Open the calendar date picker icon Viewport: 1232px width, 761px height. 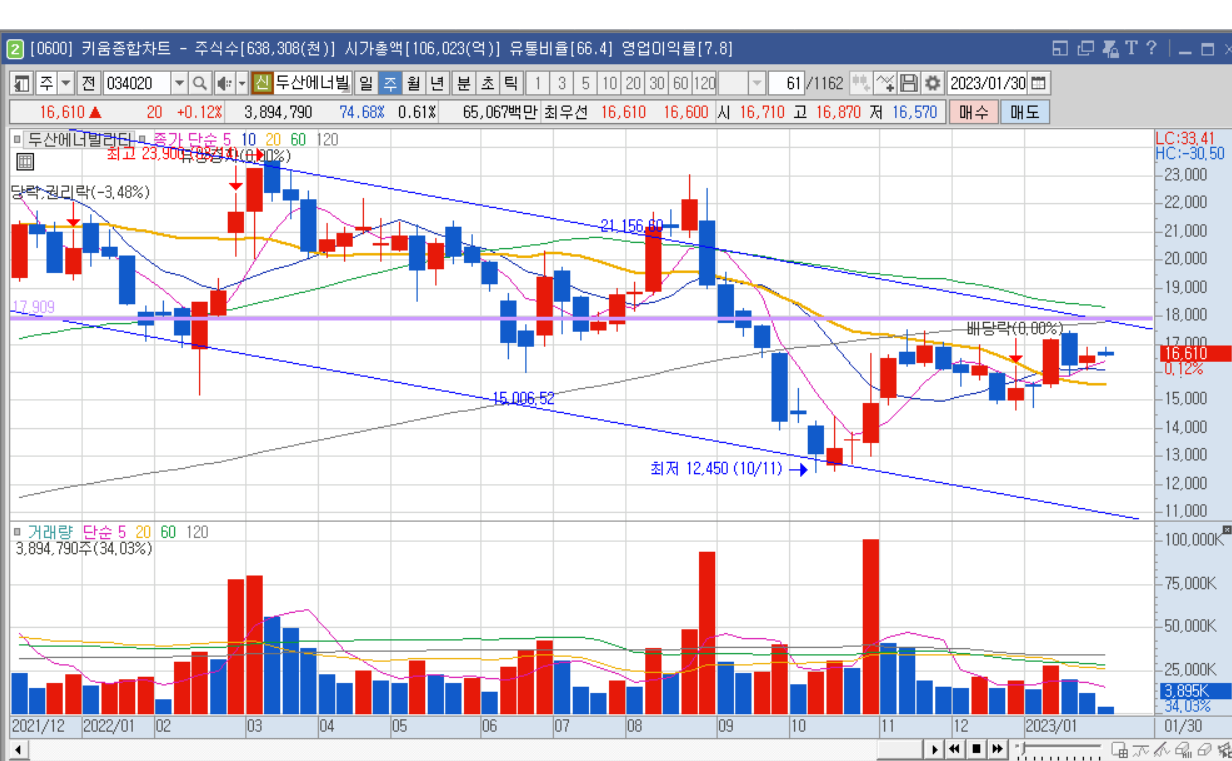tap(1039, 83)
